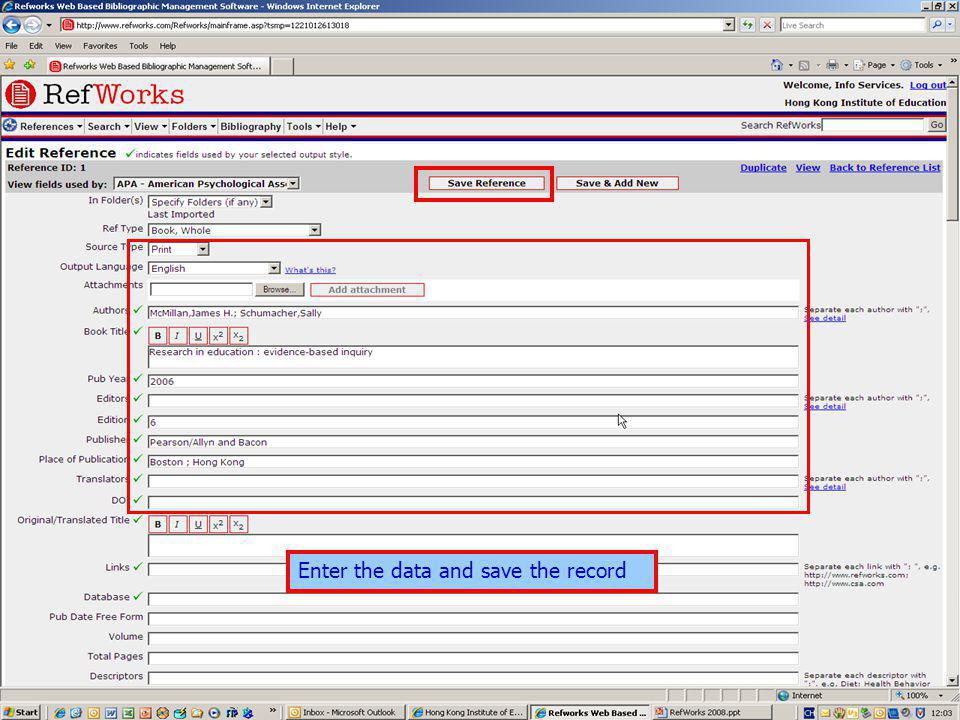The height and width of the screenshot is (720, 960).
Task: Click the Stop loading X icon
Action: [767, 25]
